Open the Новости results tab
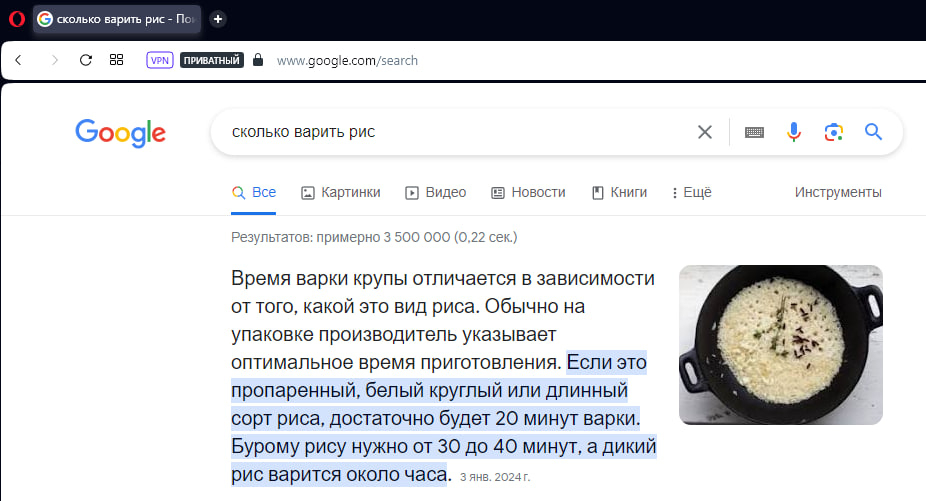 pyautogui.click(x=528, y=192)
